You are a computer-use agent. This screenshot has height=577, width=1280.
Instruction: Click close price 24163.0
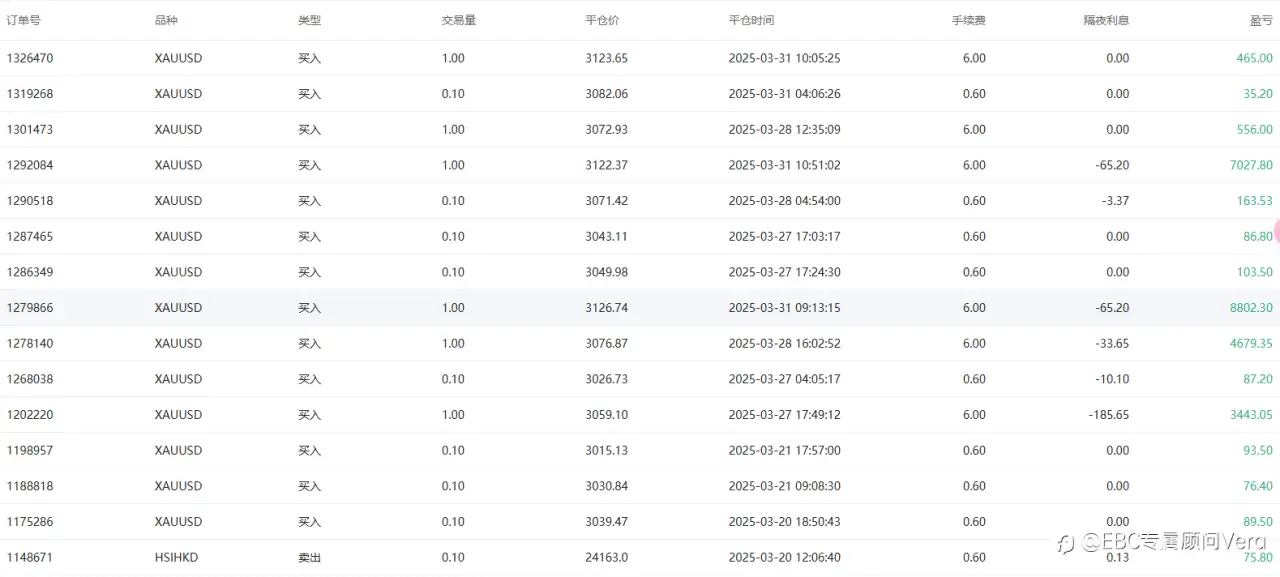607,557
